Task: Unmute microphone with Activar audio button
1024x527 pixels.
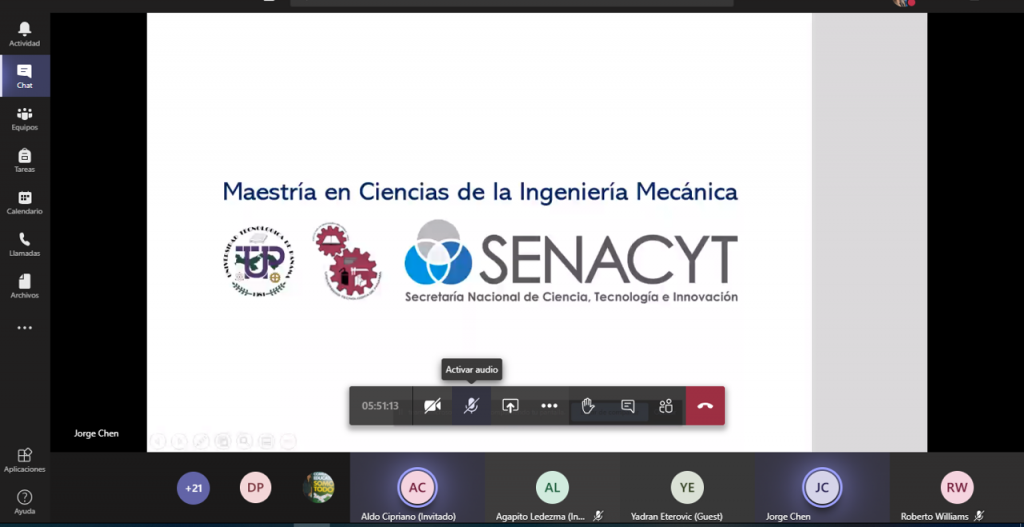Action: coord(471,406)
